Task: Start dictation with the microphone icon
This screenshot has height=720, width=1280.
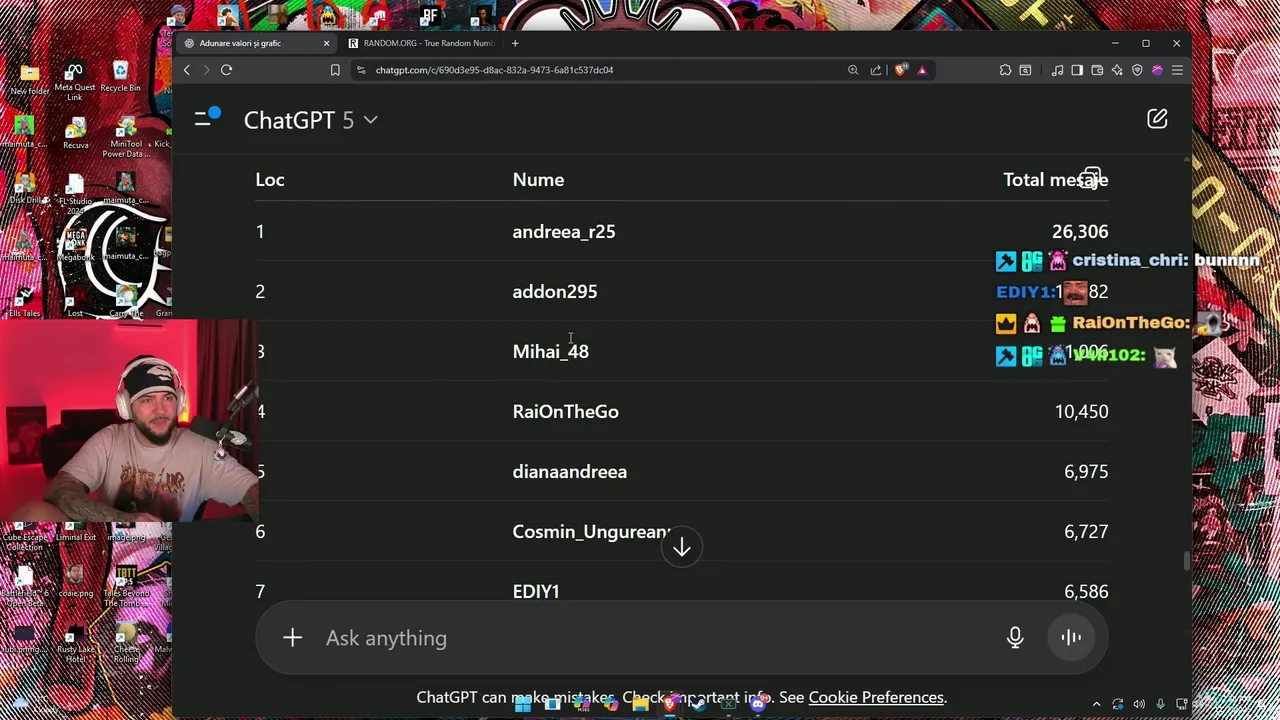Action: (x=1015, y=638)
